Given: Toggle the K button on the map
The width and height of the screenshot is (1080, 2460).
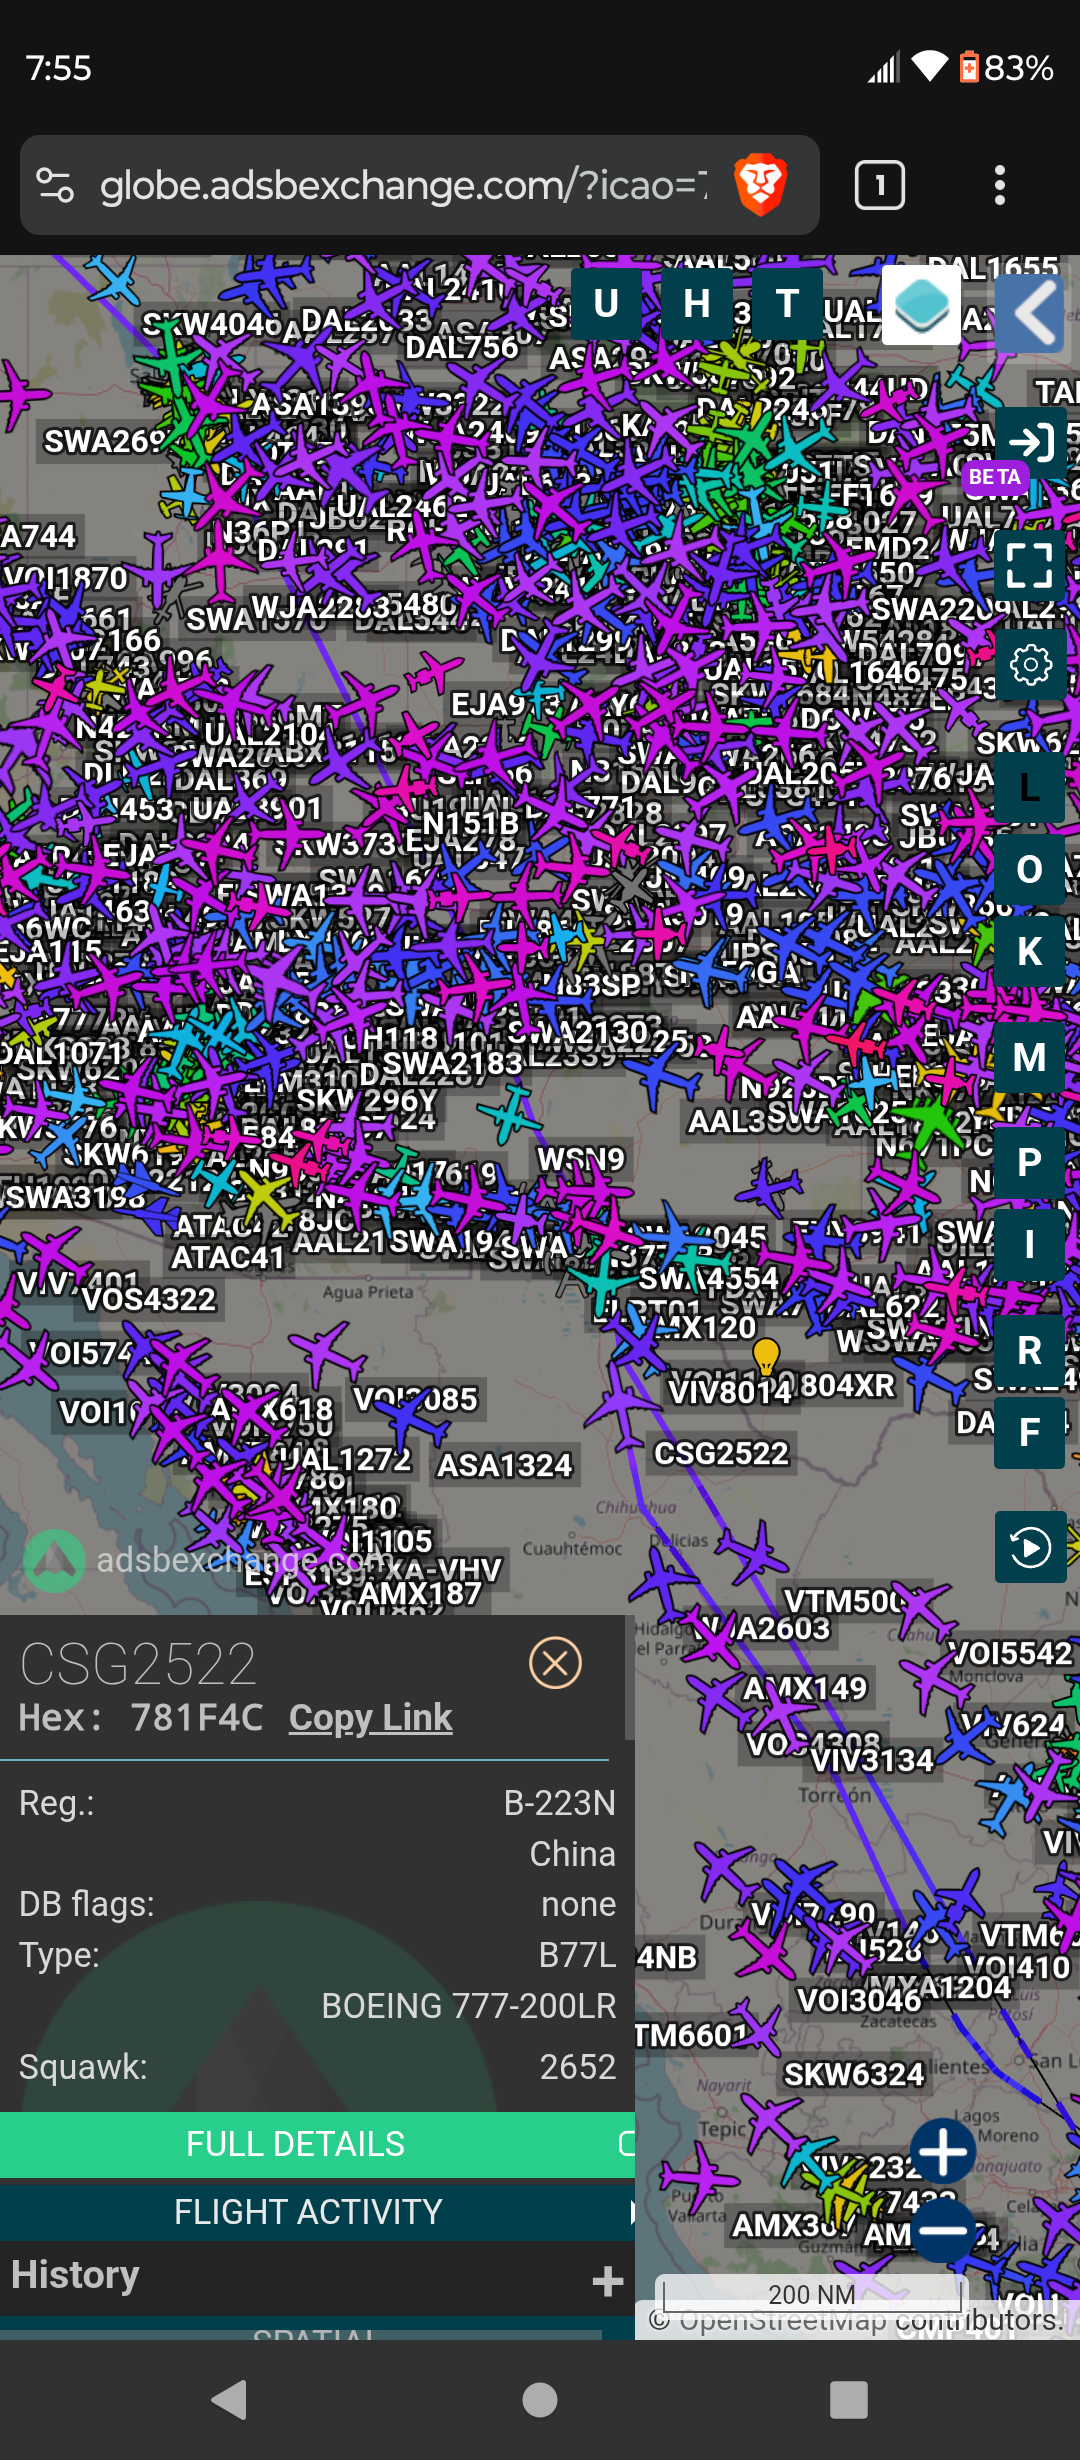Looking at the screenshot, I should [x=1030, y=952].
